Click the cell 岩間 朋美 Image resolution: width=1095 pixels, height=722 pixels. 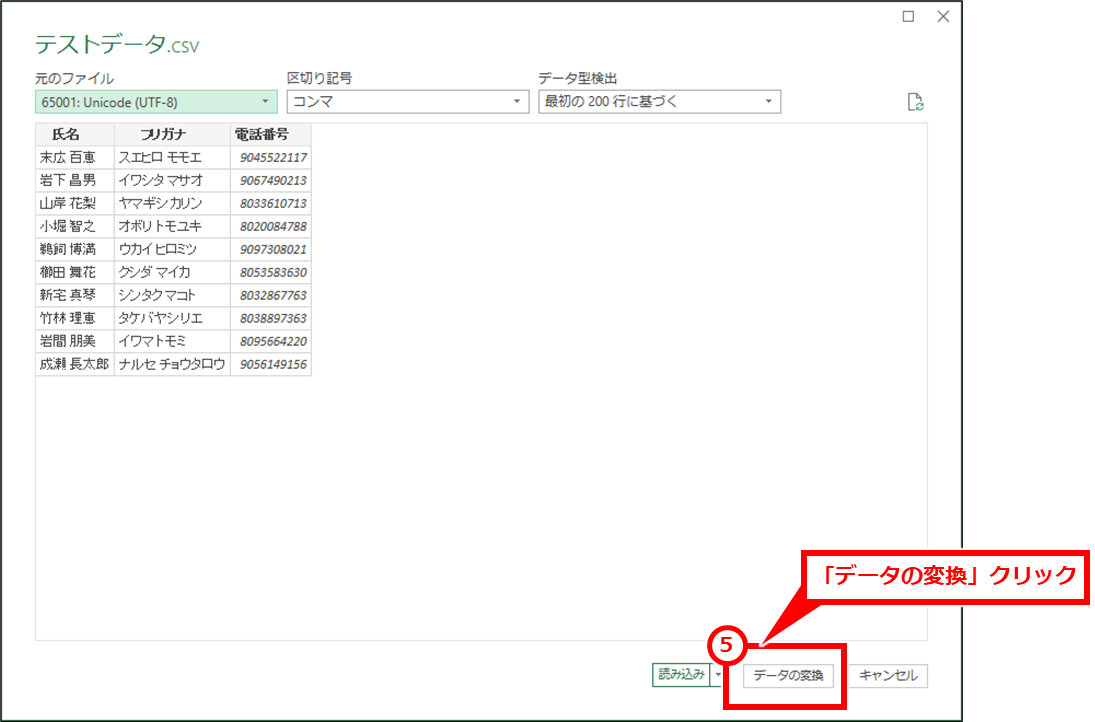click(75, 342)
